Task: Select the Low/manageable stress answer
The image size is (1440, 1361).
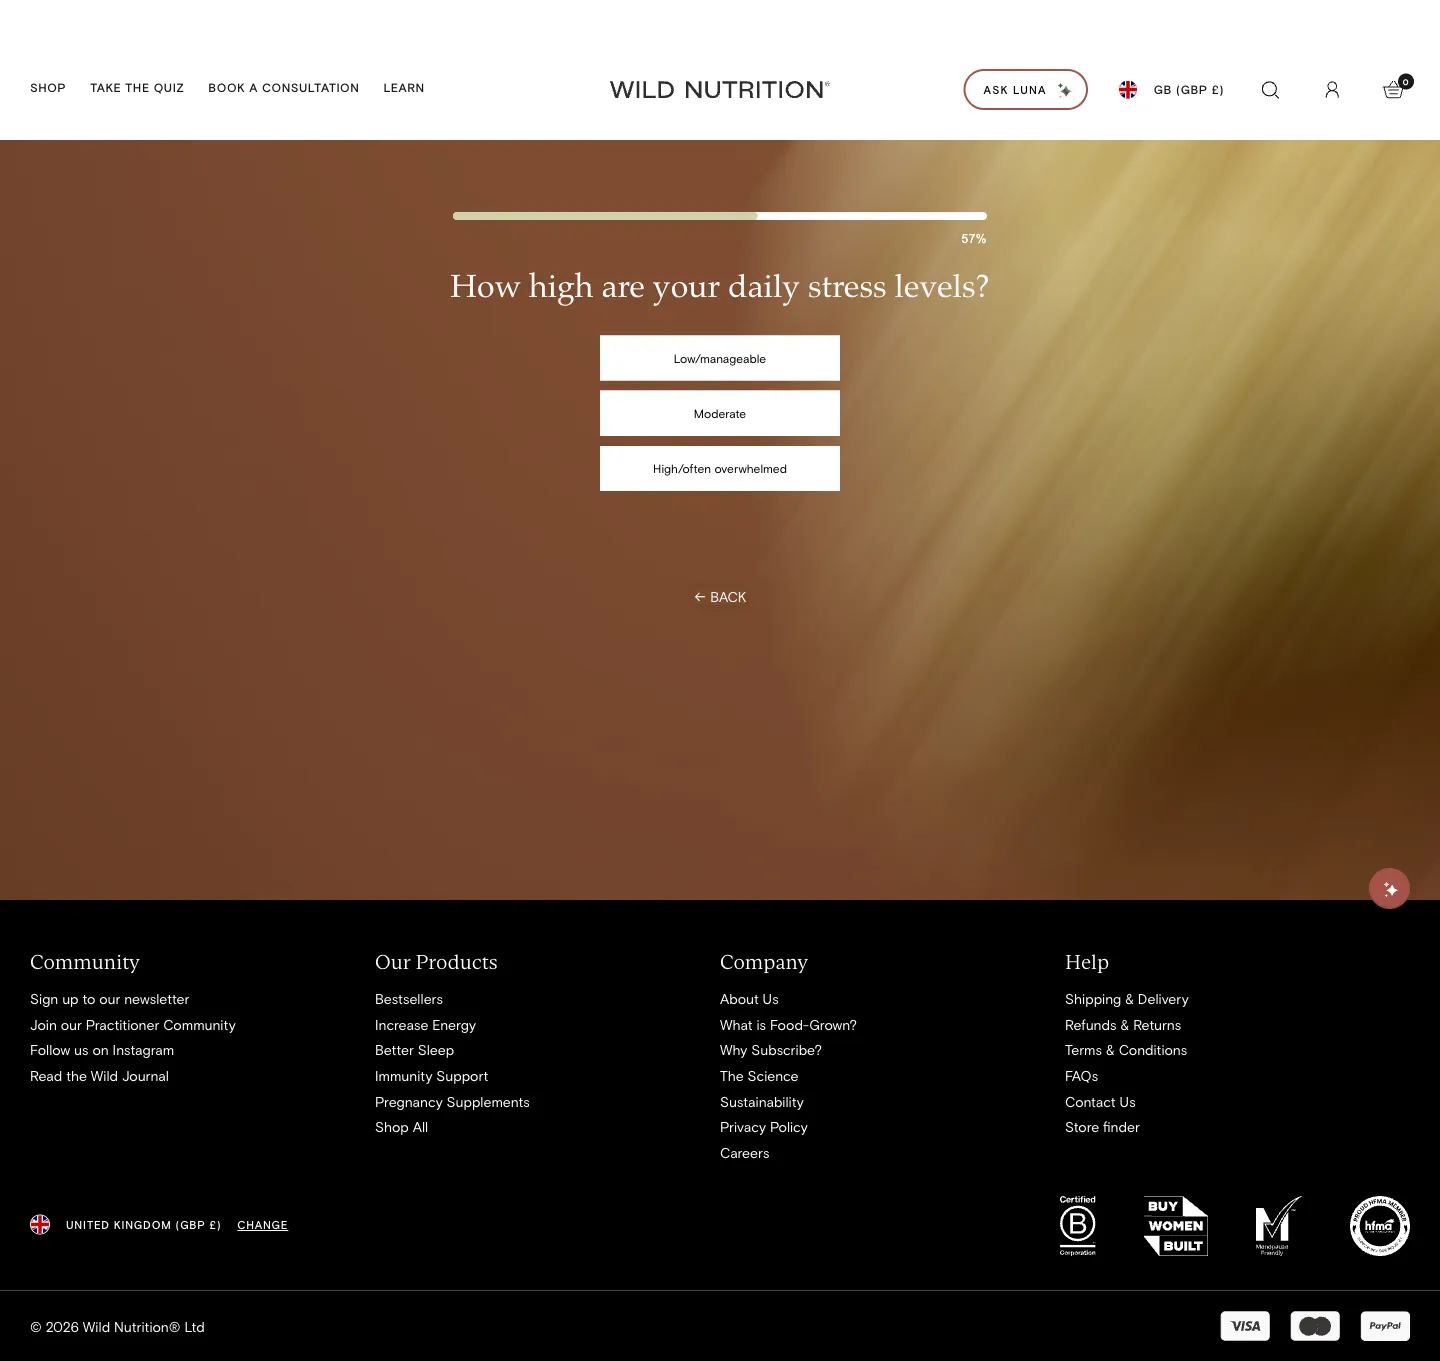Action: tap(720, 358)
